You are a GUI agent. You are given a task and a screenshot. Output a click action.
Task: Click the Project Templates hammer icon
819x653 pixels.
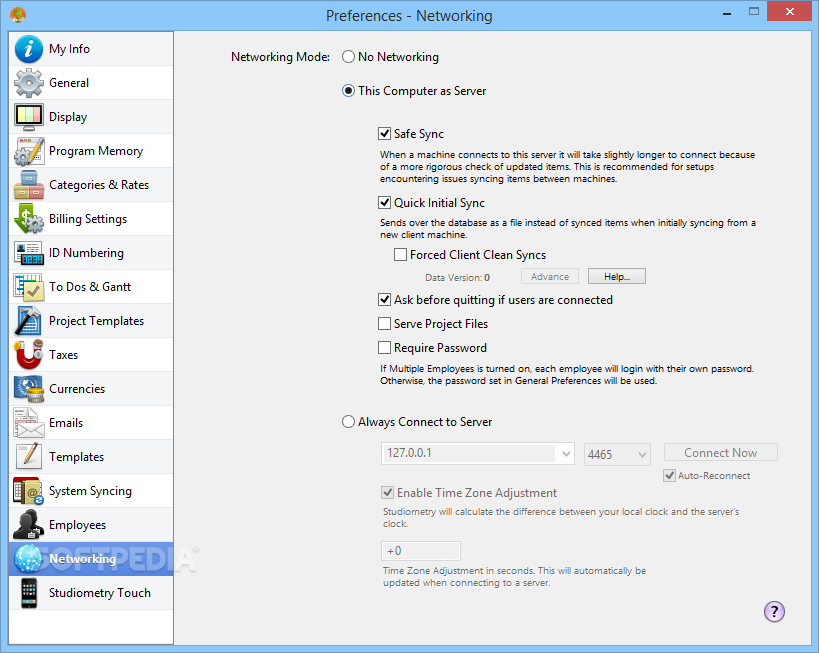[29, 321]
